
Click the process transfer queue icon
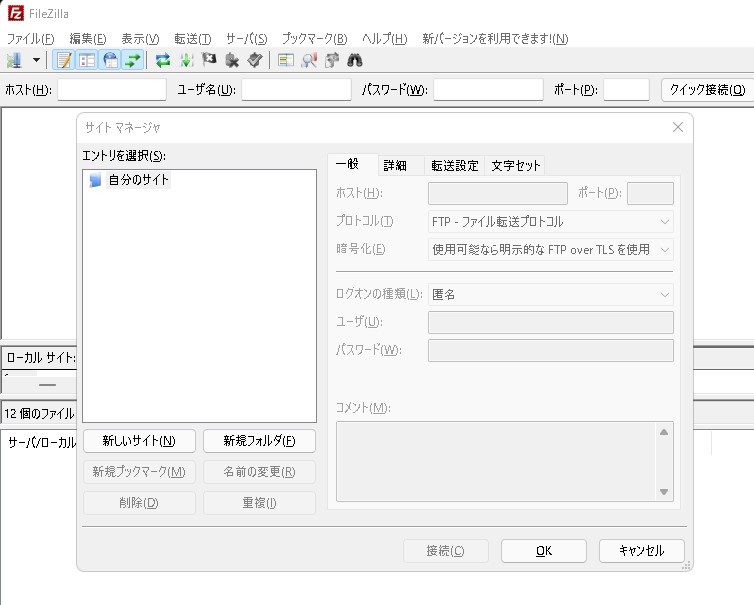tap(186, 60)
